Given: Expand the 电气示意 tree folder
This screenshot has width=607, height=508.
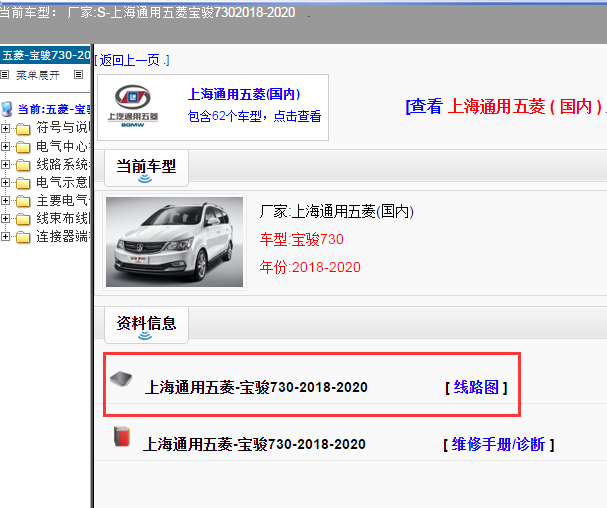Looking at the screenshot, I should [5, 182].
